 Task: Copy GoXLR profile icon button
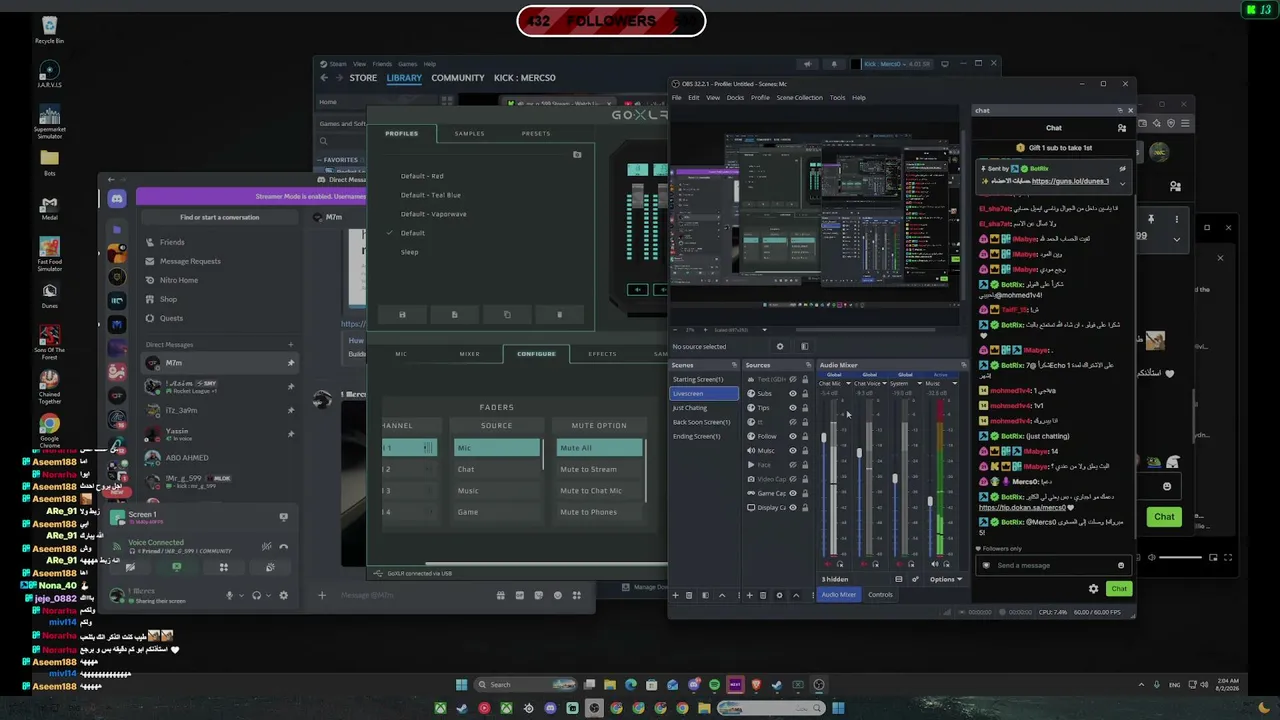507,314
